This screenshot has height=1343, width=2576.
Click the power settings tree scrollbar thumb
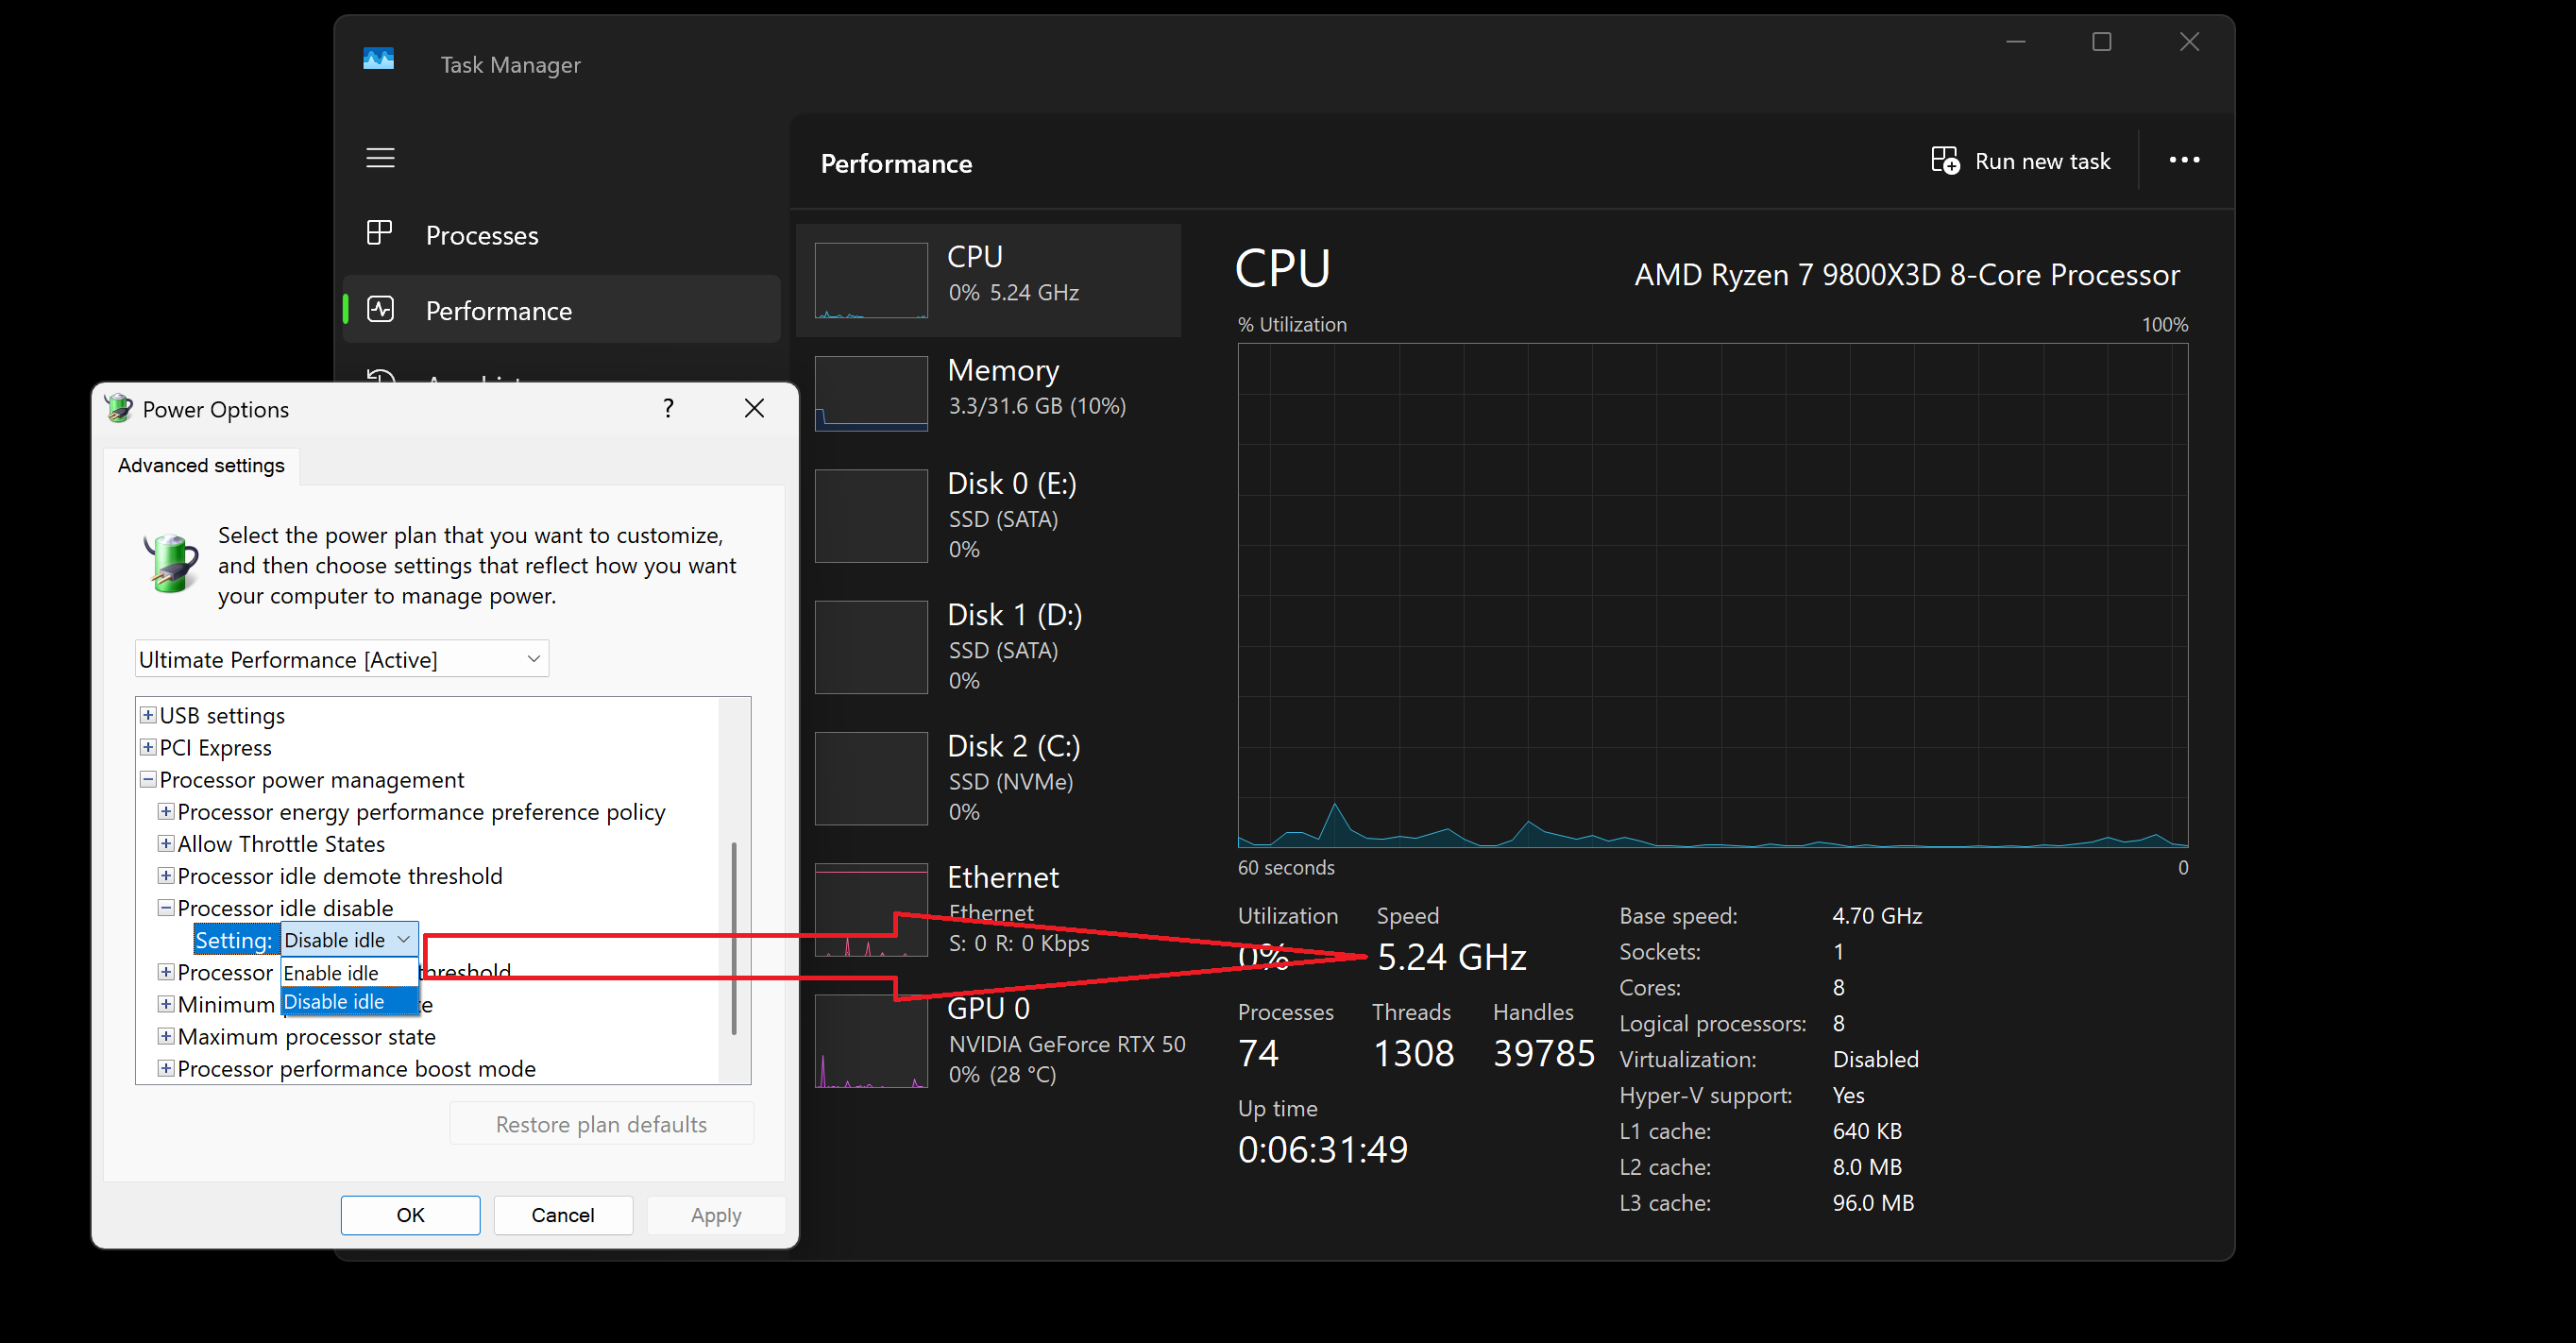[734, 938]
